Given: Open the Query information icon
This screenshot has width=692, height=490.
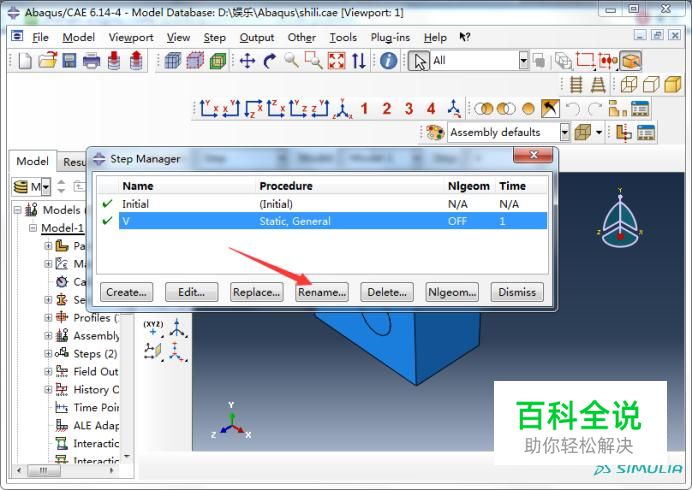Looking at the screenshot, I should pyautogui.click(x=388, y=60).
